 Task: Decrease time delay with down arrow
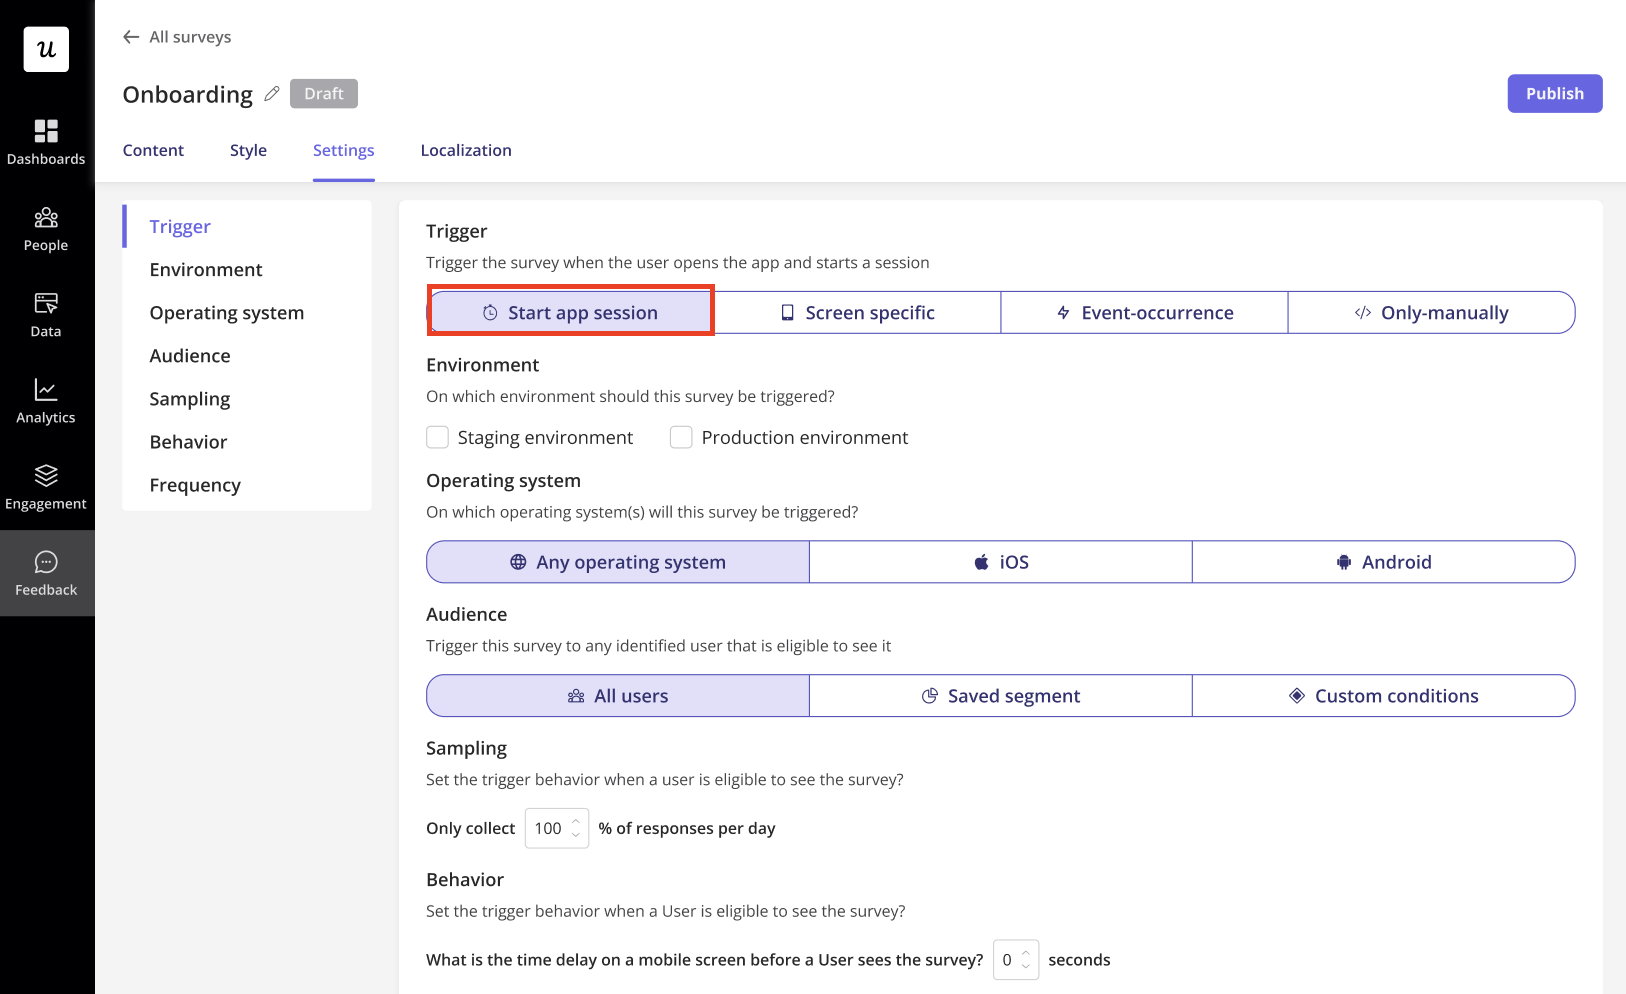[x=1026, y=967]
